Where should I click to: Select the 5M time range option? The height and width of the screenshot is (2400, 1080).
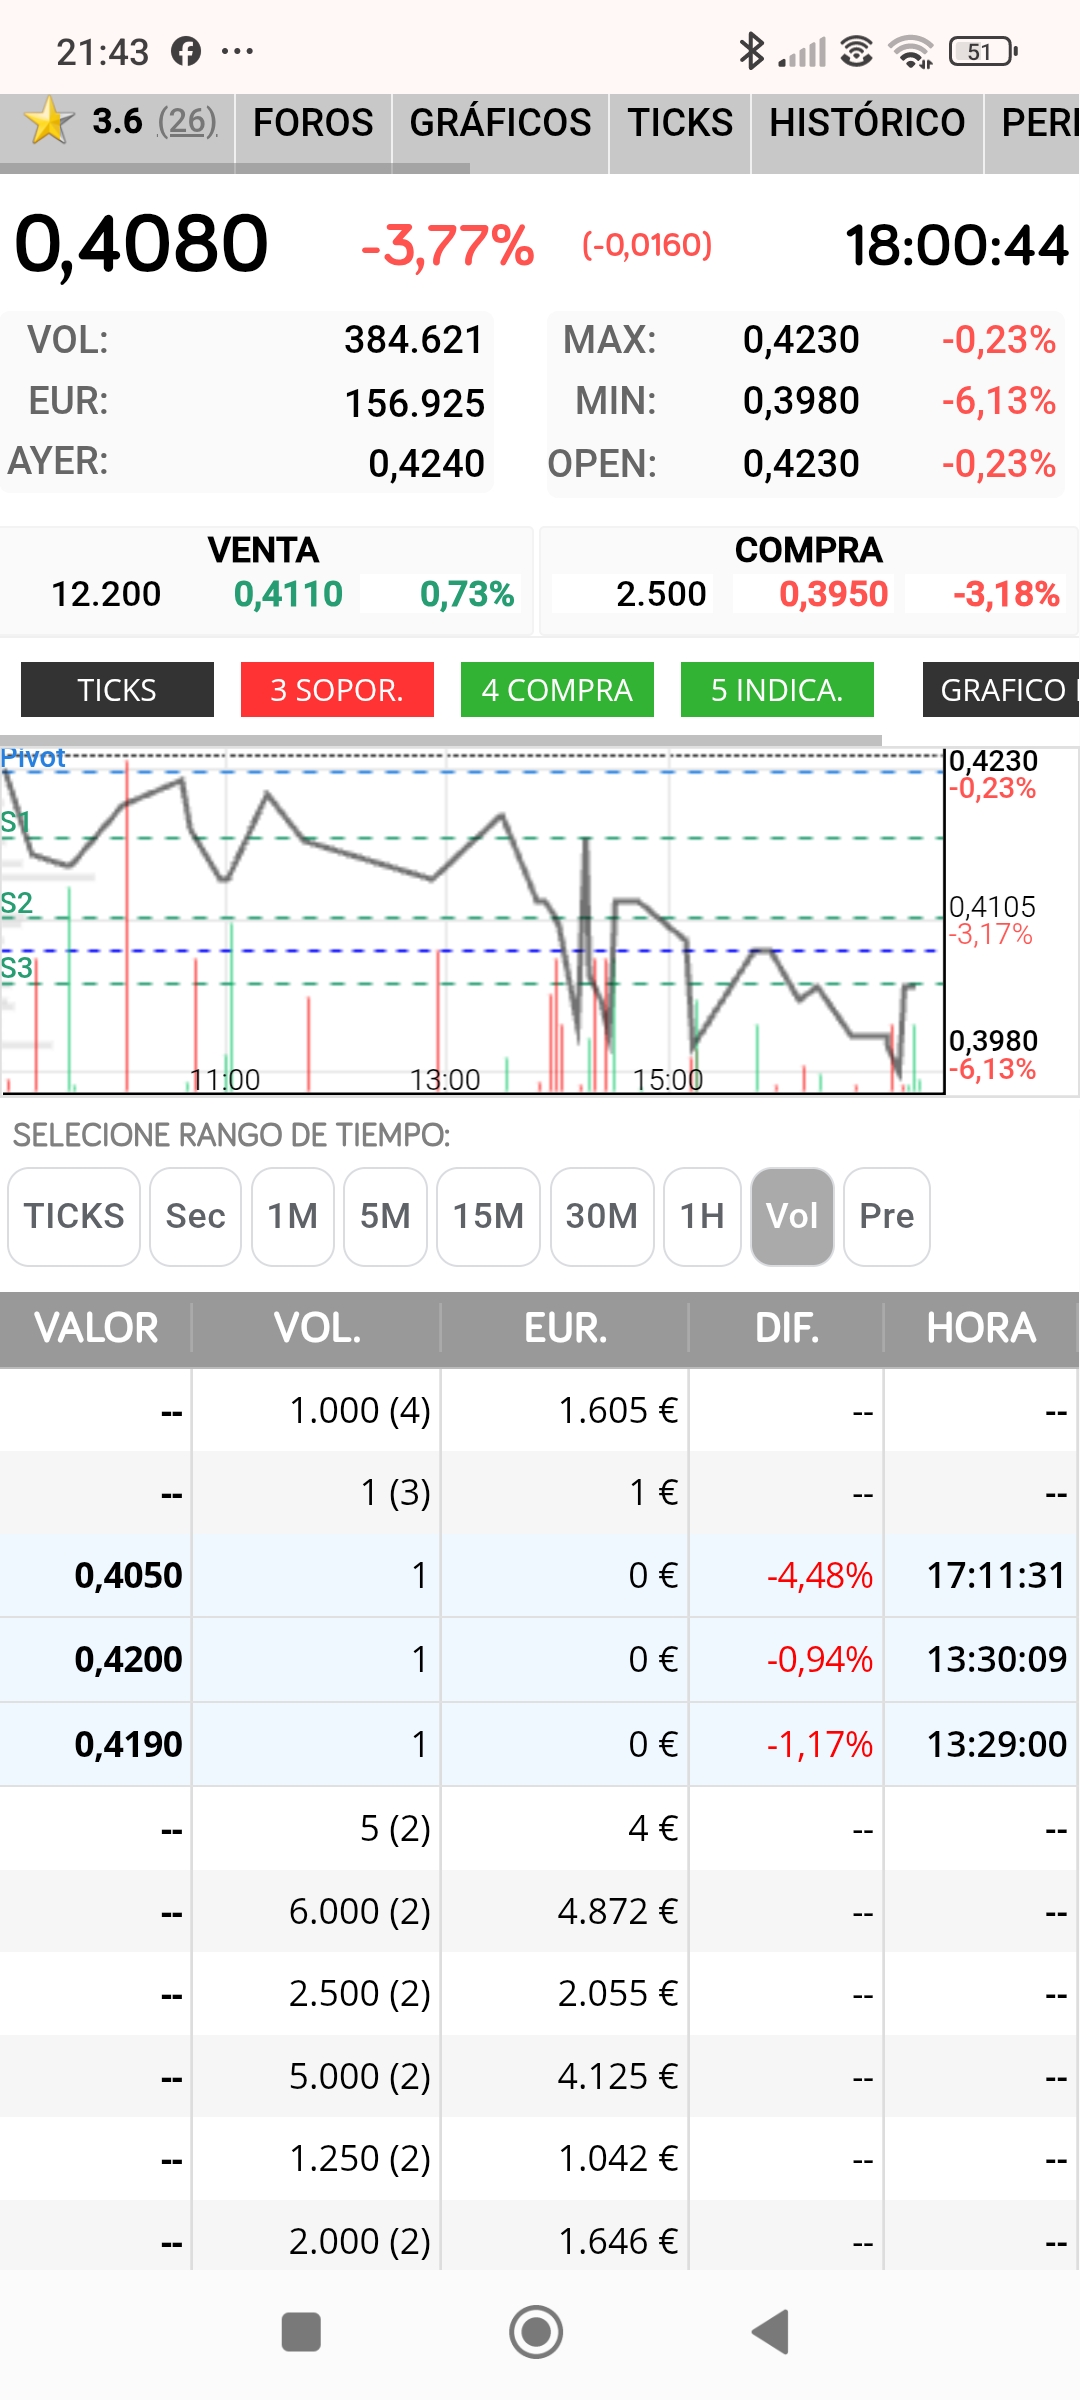[385, 1216]
